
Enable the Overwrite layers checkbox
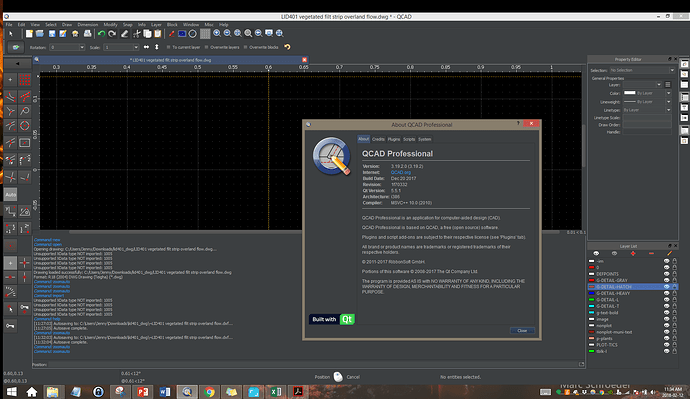point(206,47)
